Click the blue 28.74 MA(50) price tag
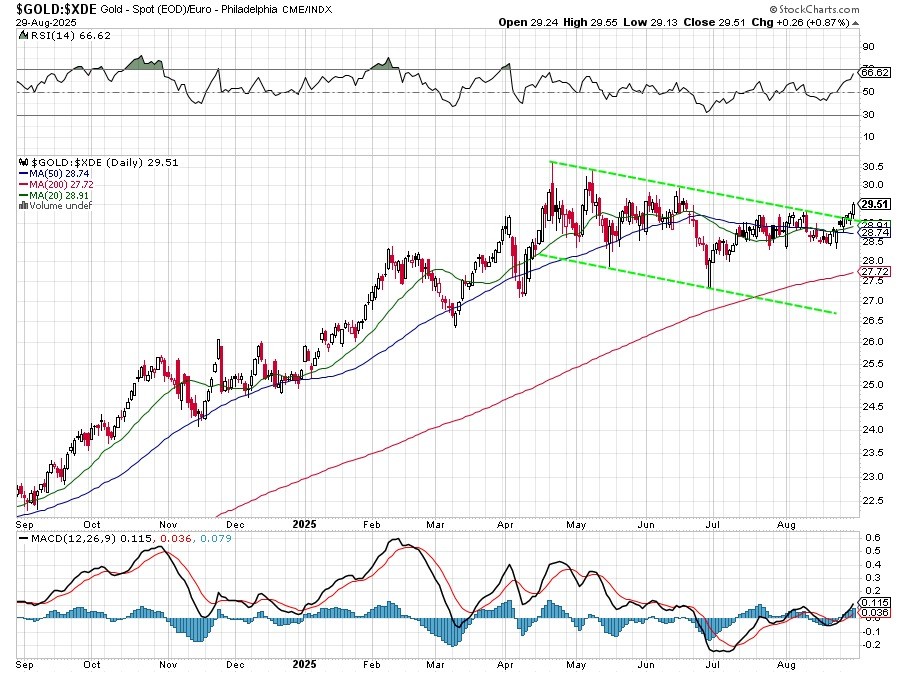900x673 pixels. point(875,232)
